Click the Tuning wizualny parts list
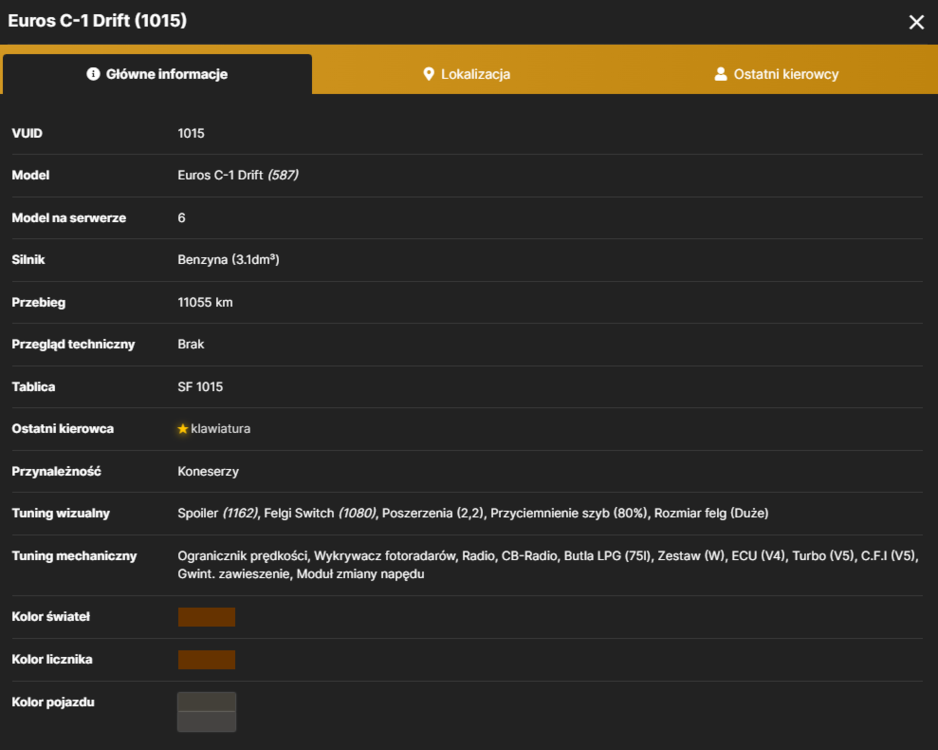The width and height of the screenshot is (938, 750). (473, 513)
